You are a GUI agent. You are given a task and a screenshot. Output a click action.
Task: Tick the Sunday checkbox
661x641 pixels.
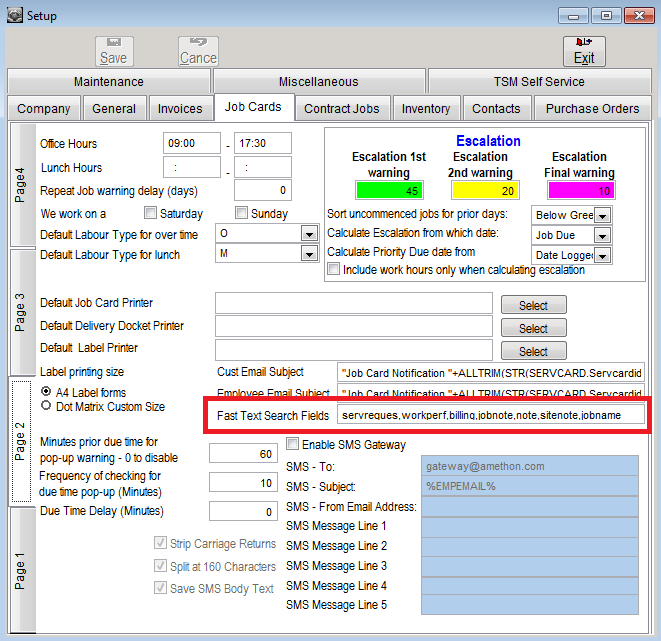coord(242,213)
